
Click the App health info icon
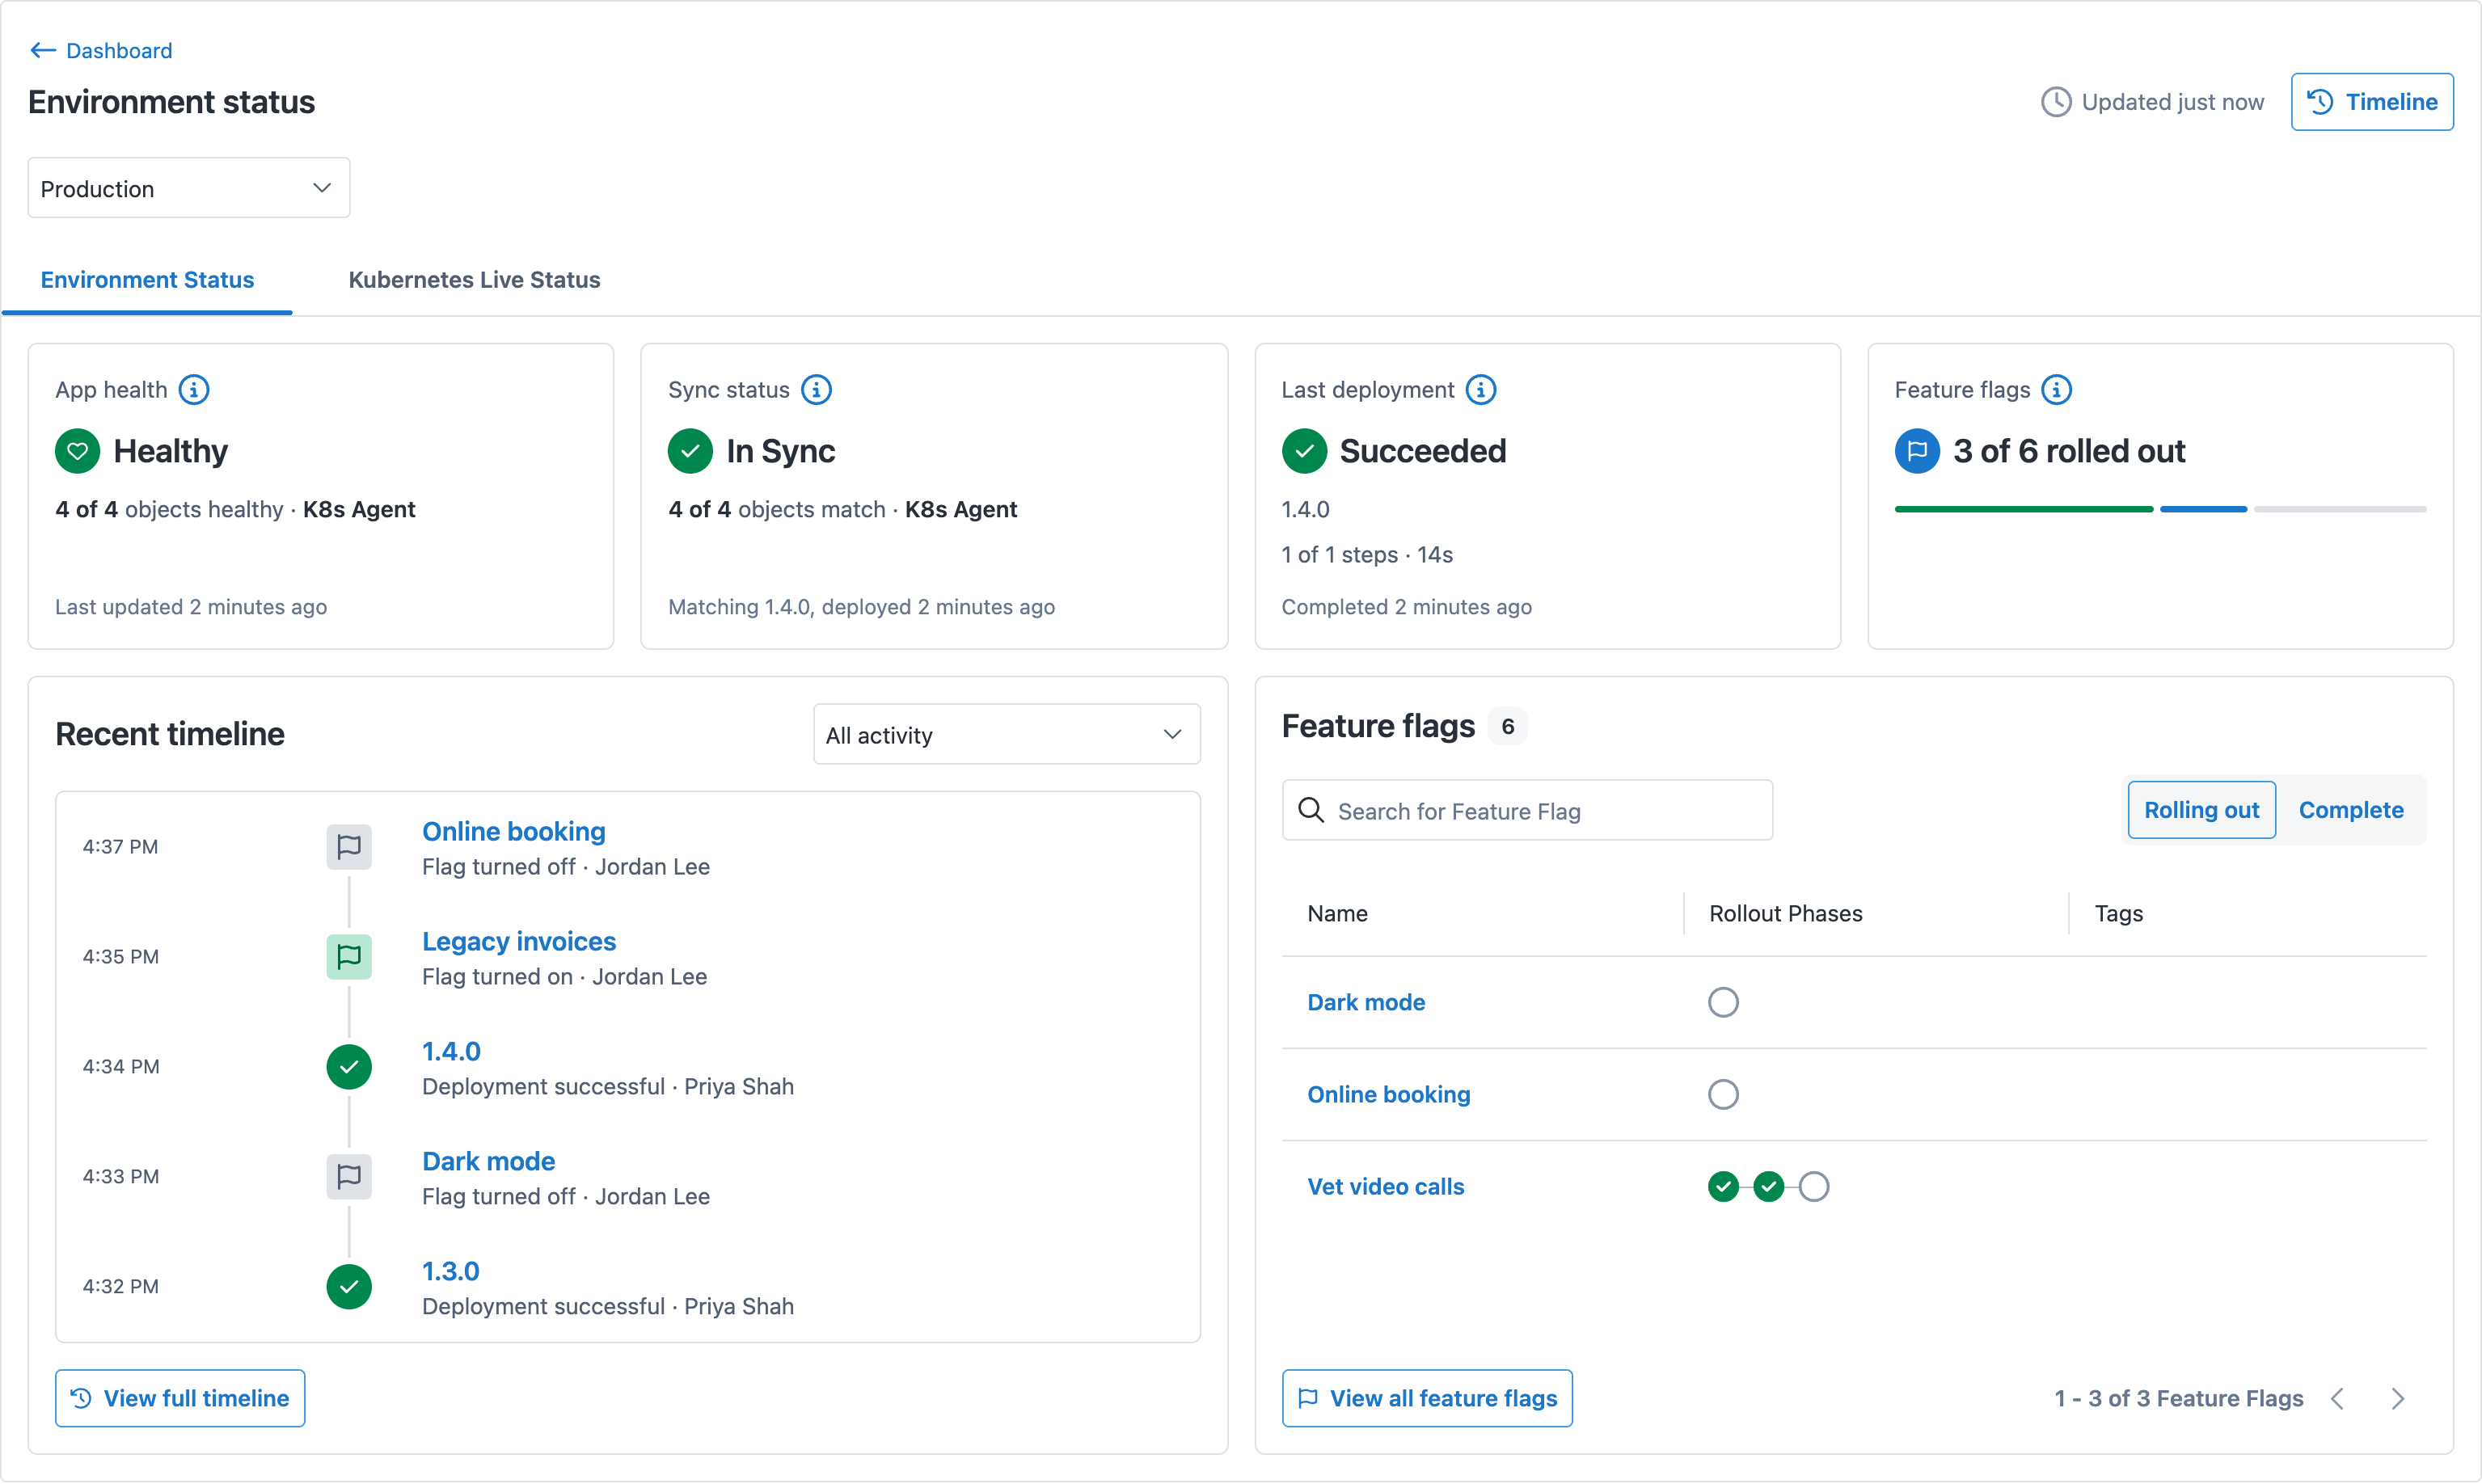point(194,390)
